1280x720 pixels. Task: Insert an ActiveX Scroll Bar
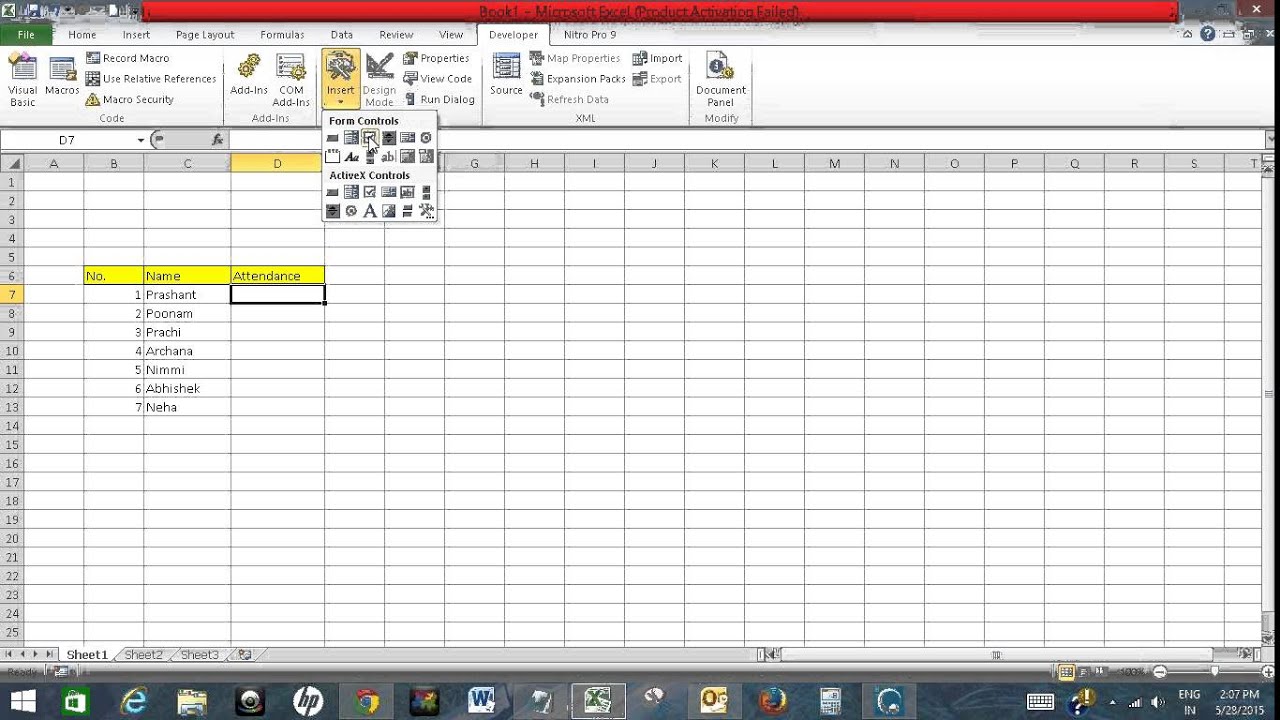pyautogui.click(x=426, y=192)
